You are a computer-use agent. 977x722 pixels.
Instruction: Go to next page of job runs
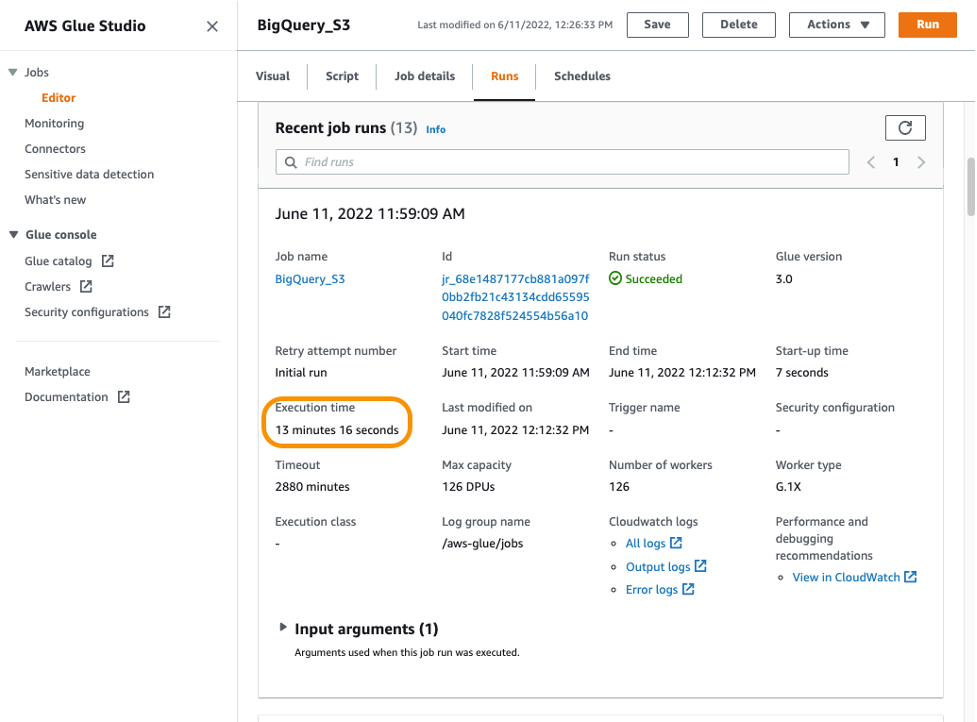click(921, 162)
